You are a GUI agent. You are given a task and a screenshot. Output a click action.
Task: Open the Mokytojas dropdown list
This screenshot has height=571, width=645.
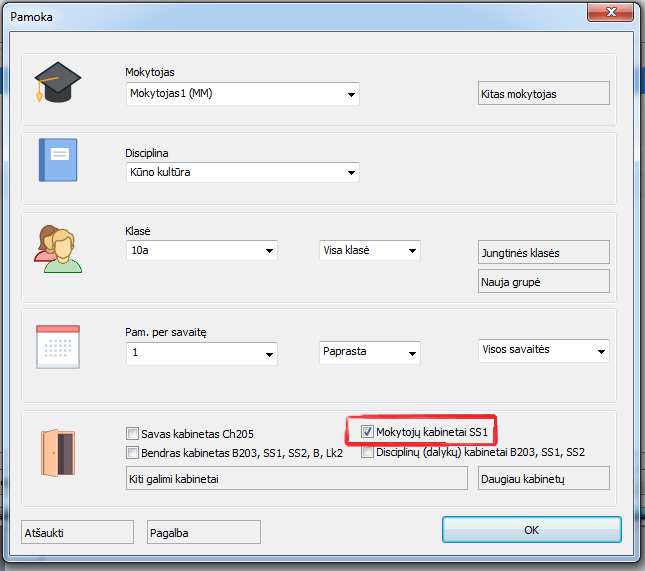pyautogui.click(x=351, y=95)
